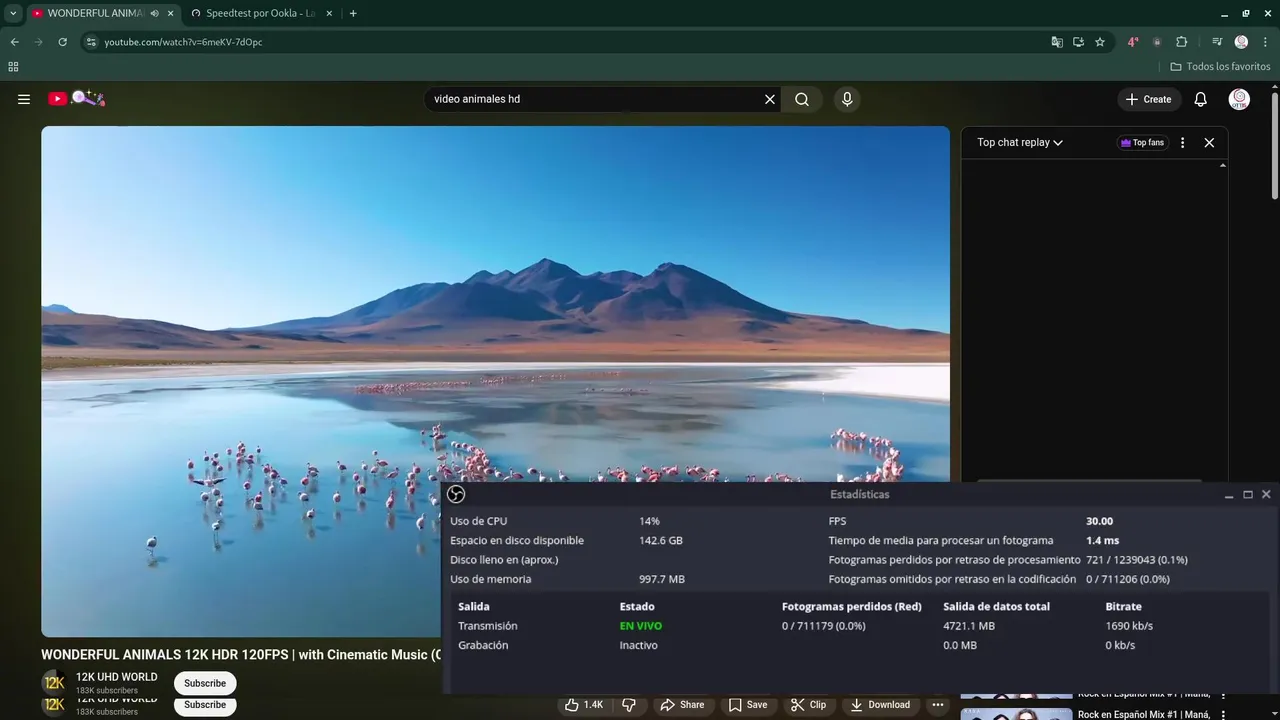This screenshot has width=1280, height=720.
Task: Mute the YouTube tab audio icon
Action: (155, 13)
